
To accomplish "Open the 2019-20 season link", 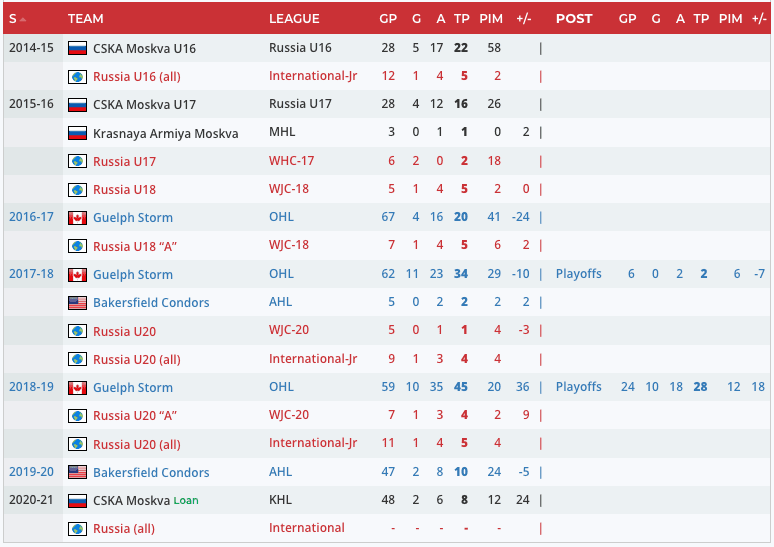I will pyautogui.click(x=29, y=472).
